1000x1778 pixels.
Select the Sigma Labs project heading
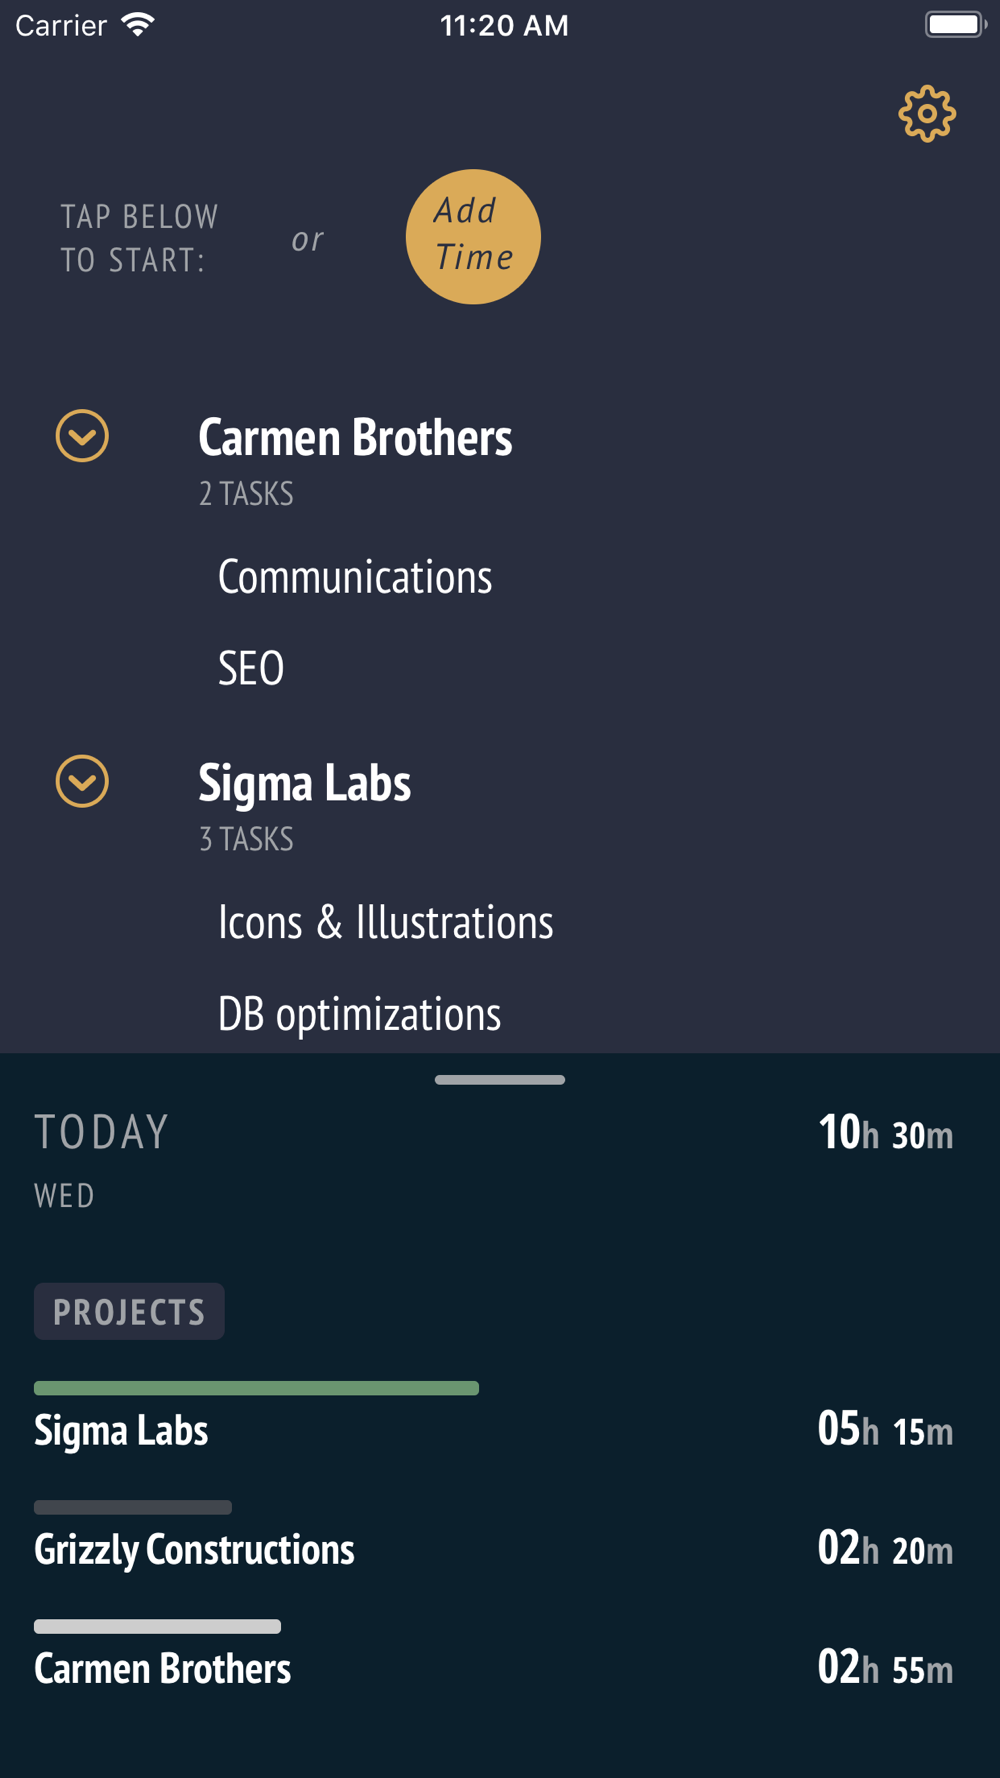tap(304, 782)
